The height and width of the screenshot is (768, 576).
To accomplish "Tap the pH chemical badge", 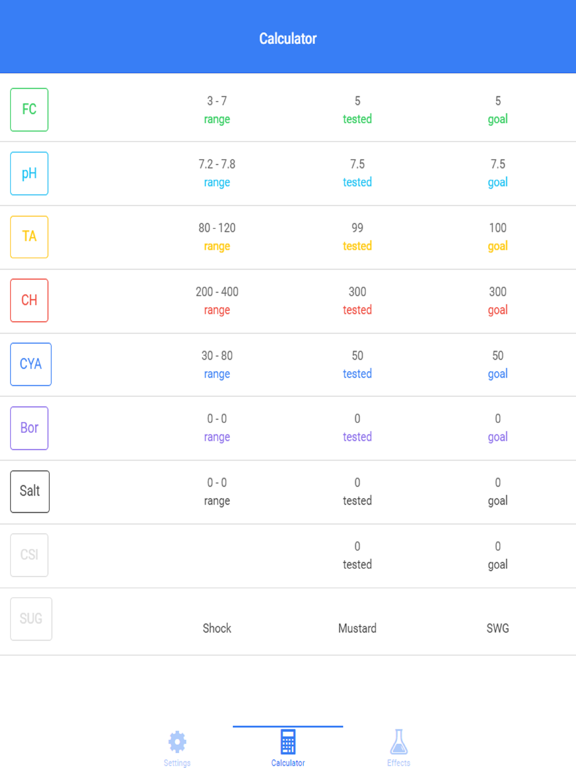I will [x=29, y=173].
